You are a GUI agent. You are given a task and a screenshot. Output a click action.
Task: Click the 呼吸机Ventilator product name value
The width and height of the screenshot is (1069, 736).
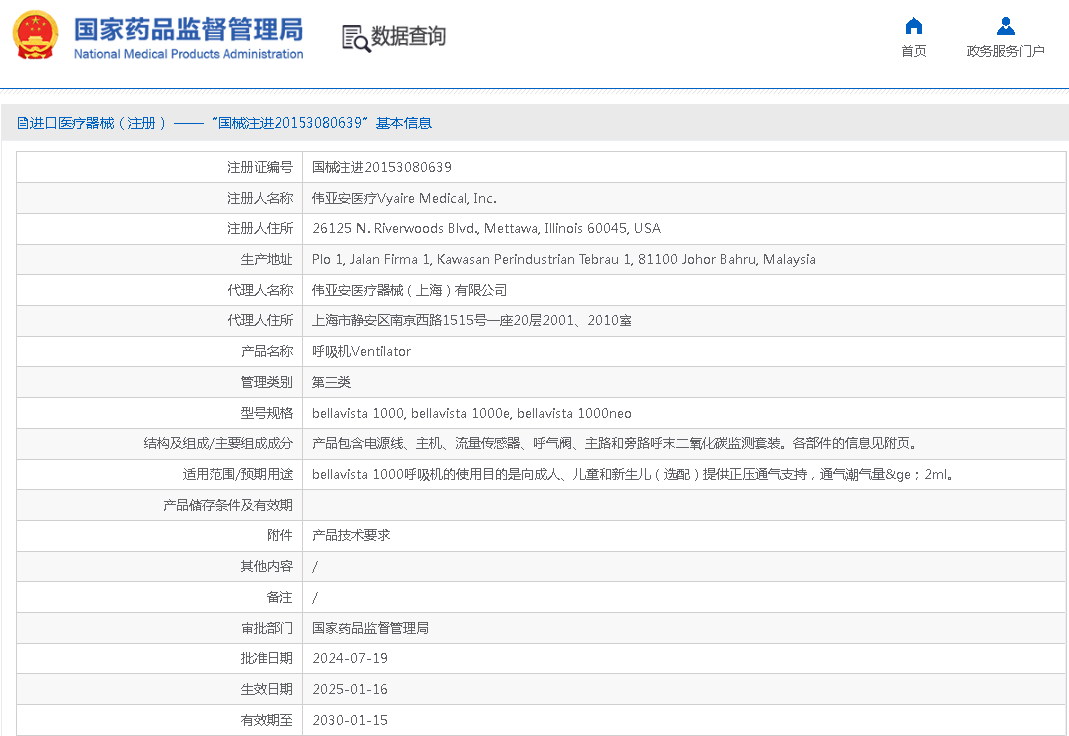[x=361, y=351]
